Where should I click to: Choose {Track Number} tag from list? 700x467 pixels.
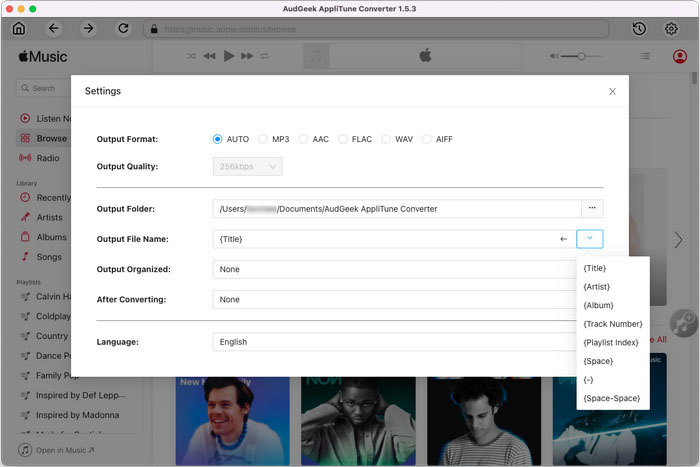tap(613, 324)
